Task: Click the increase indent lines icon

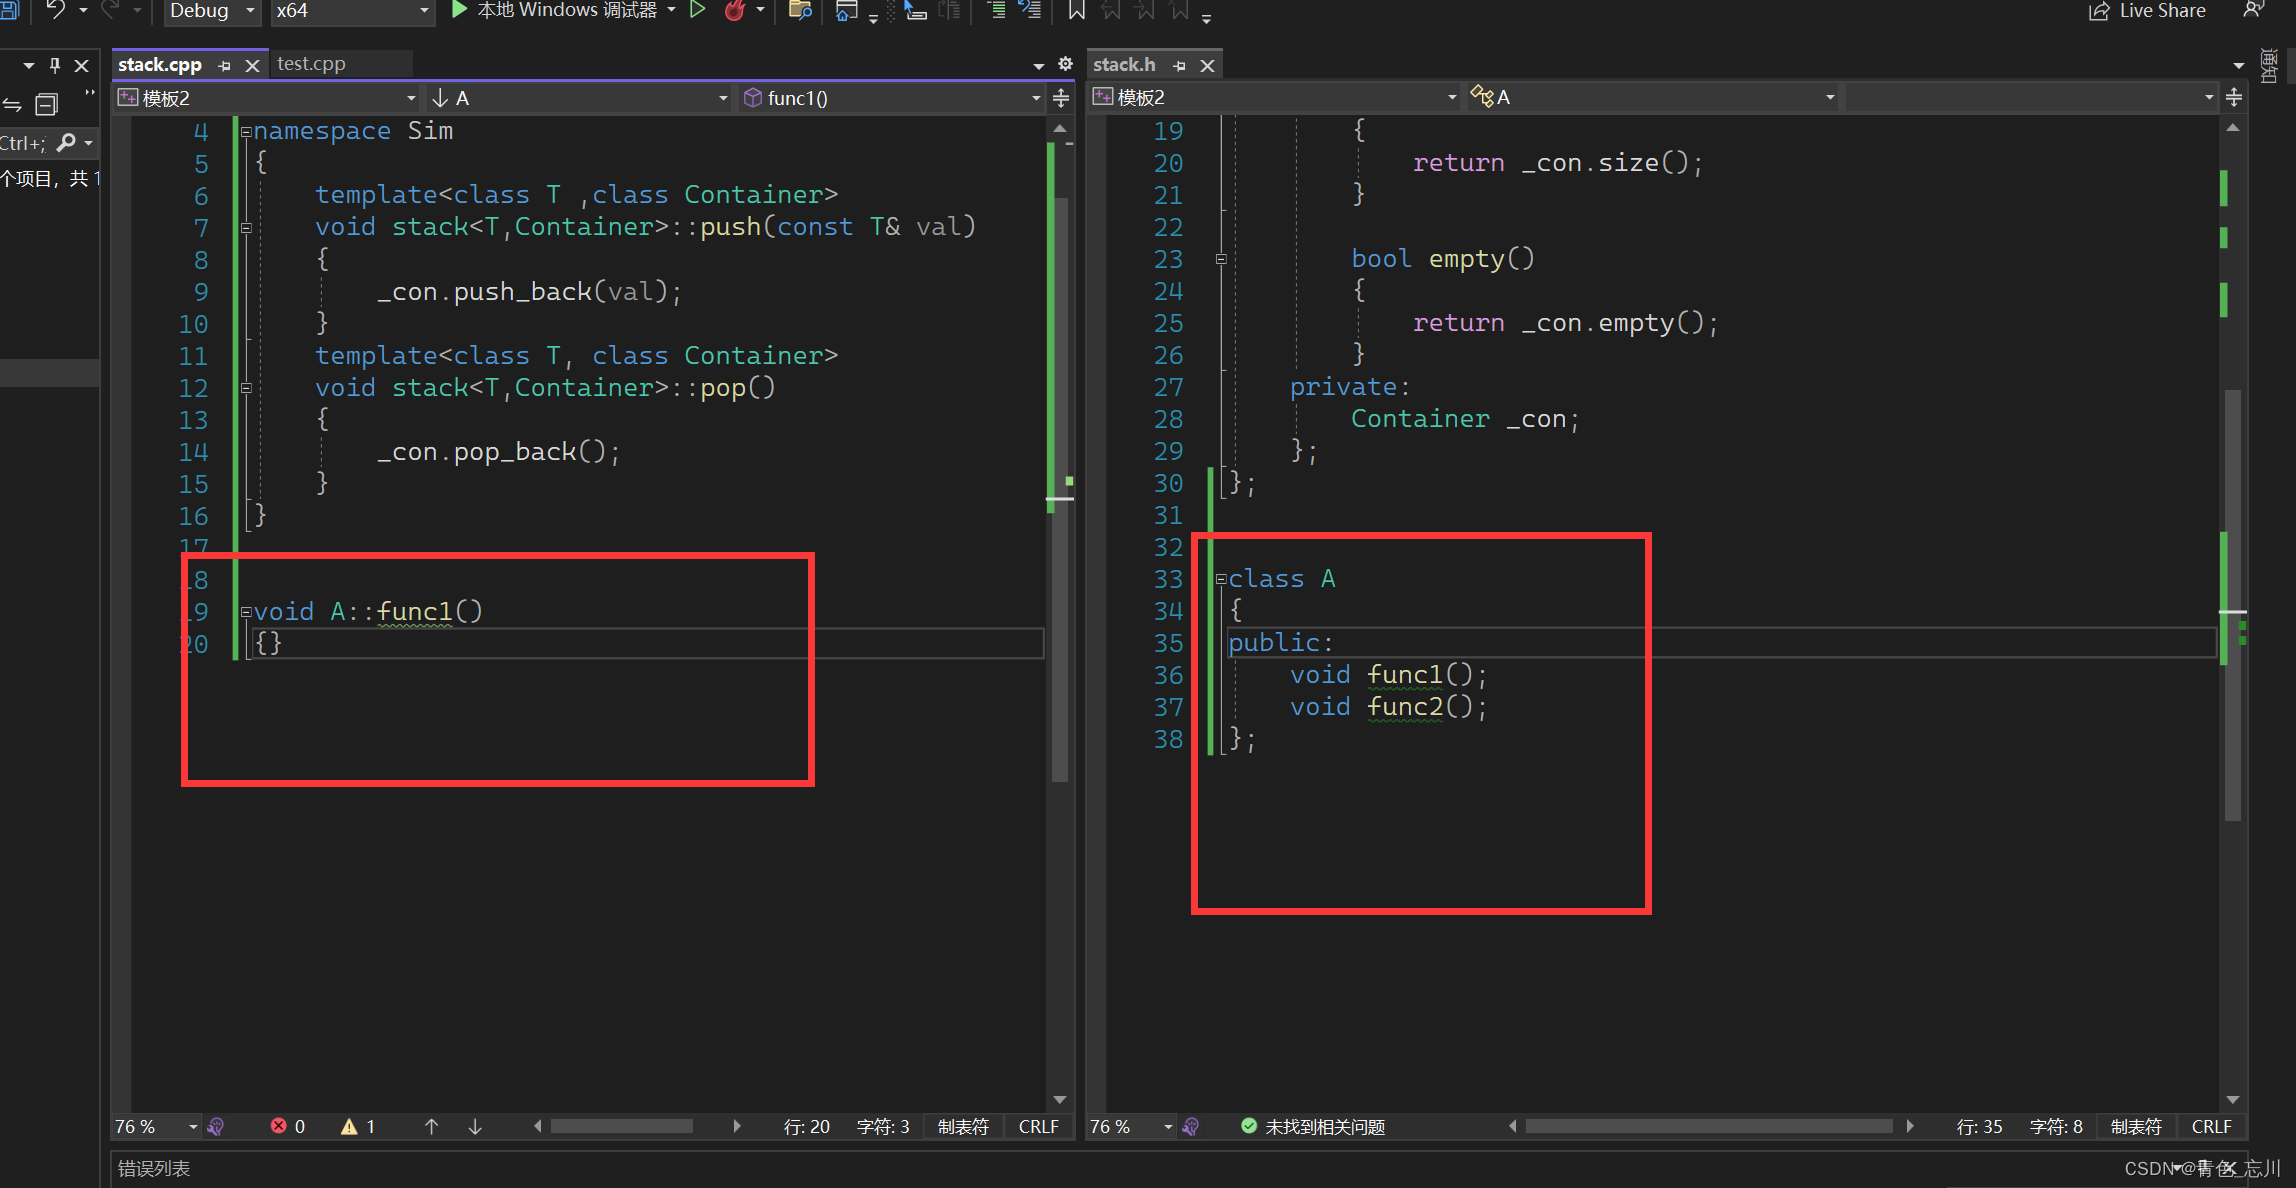Action: click(996, 10)
